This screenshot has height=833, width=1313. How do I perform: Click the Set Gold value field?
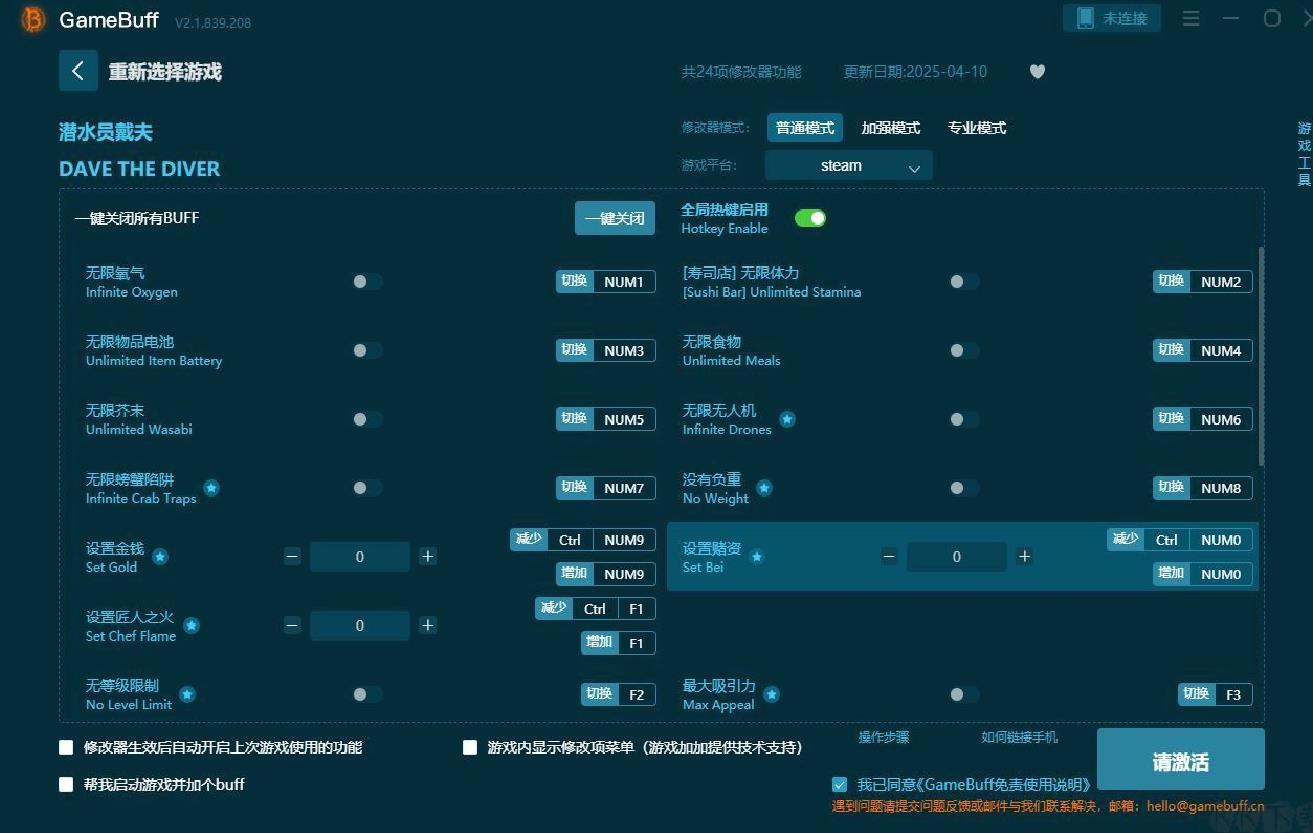360,557
